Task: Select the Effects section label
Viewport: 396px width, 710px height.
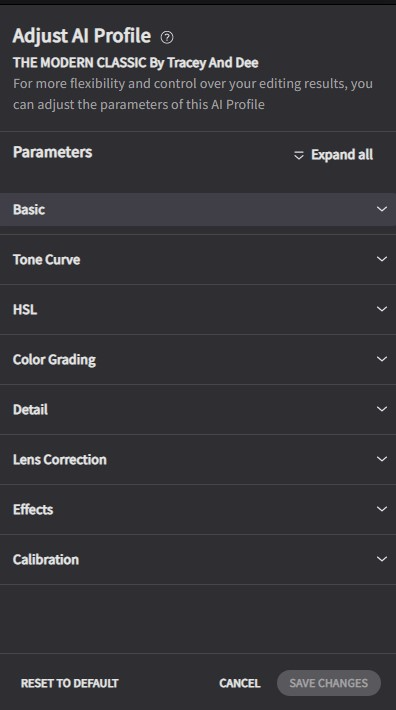Action: click(x=33, y=509)
